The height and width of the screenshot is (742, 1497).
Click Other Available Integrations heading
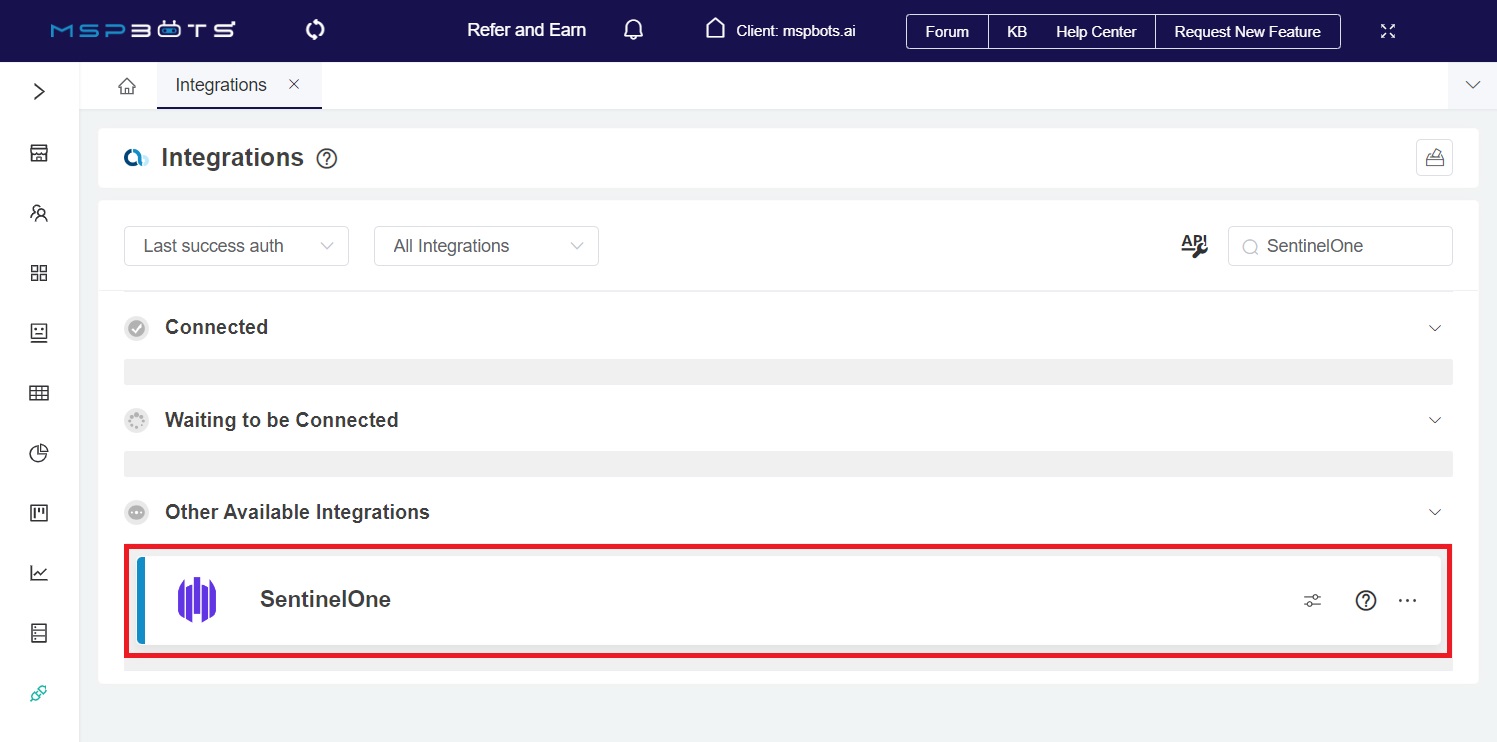297,512
